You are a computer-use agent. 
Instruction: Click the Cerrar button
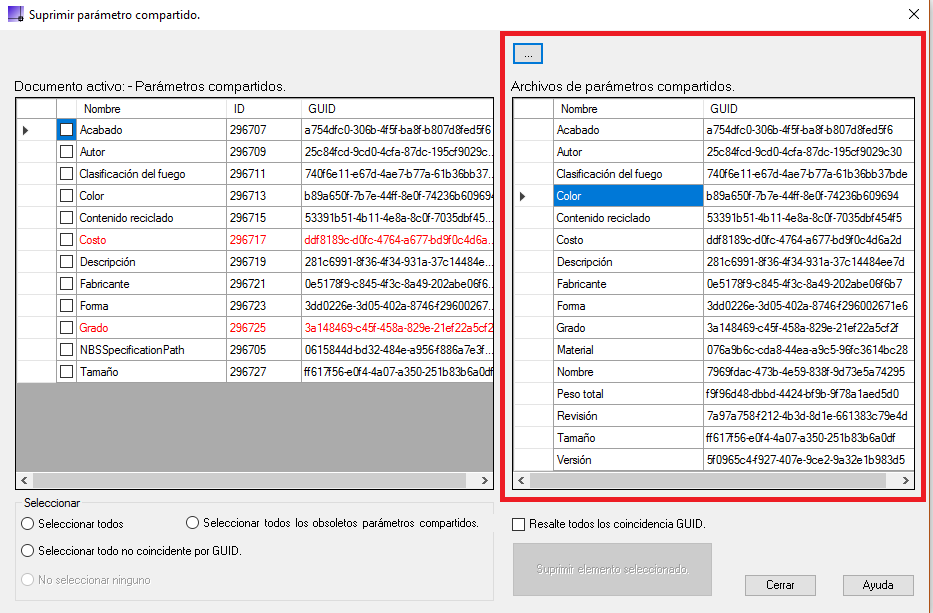click(x=780, y=585)
